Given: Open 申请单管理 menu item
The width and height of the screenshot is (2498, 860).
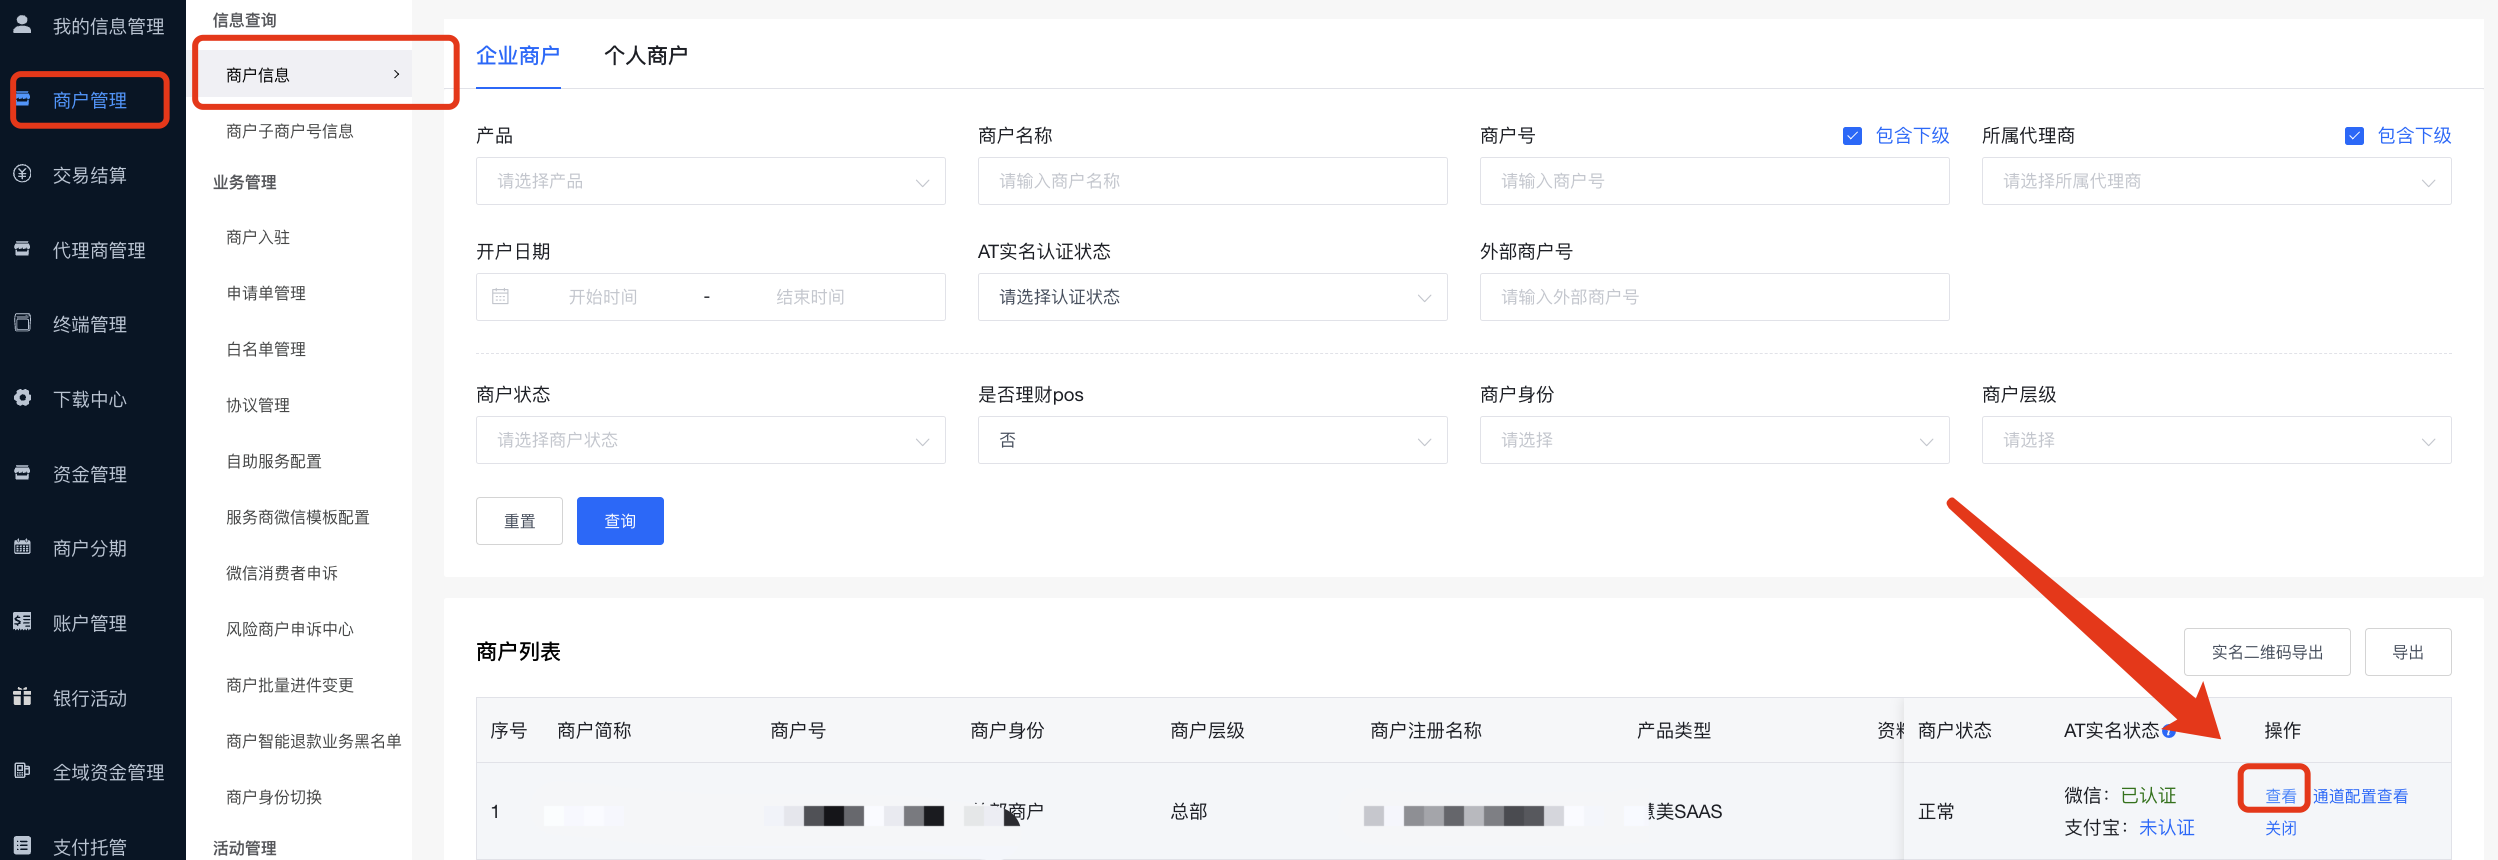Looking at the screenshot, I should click(266, 293).
